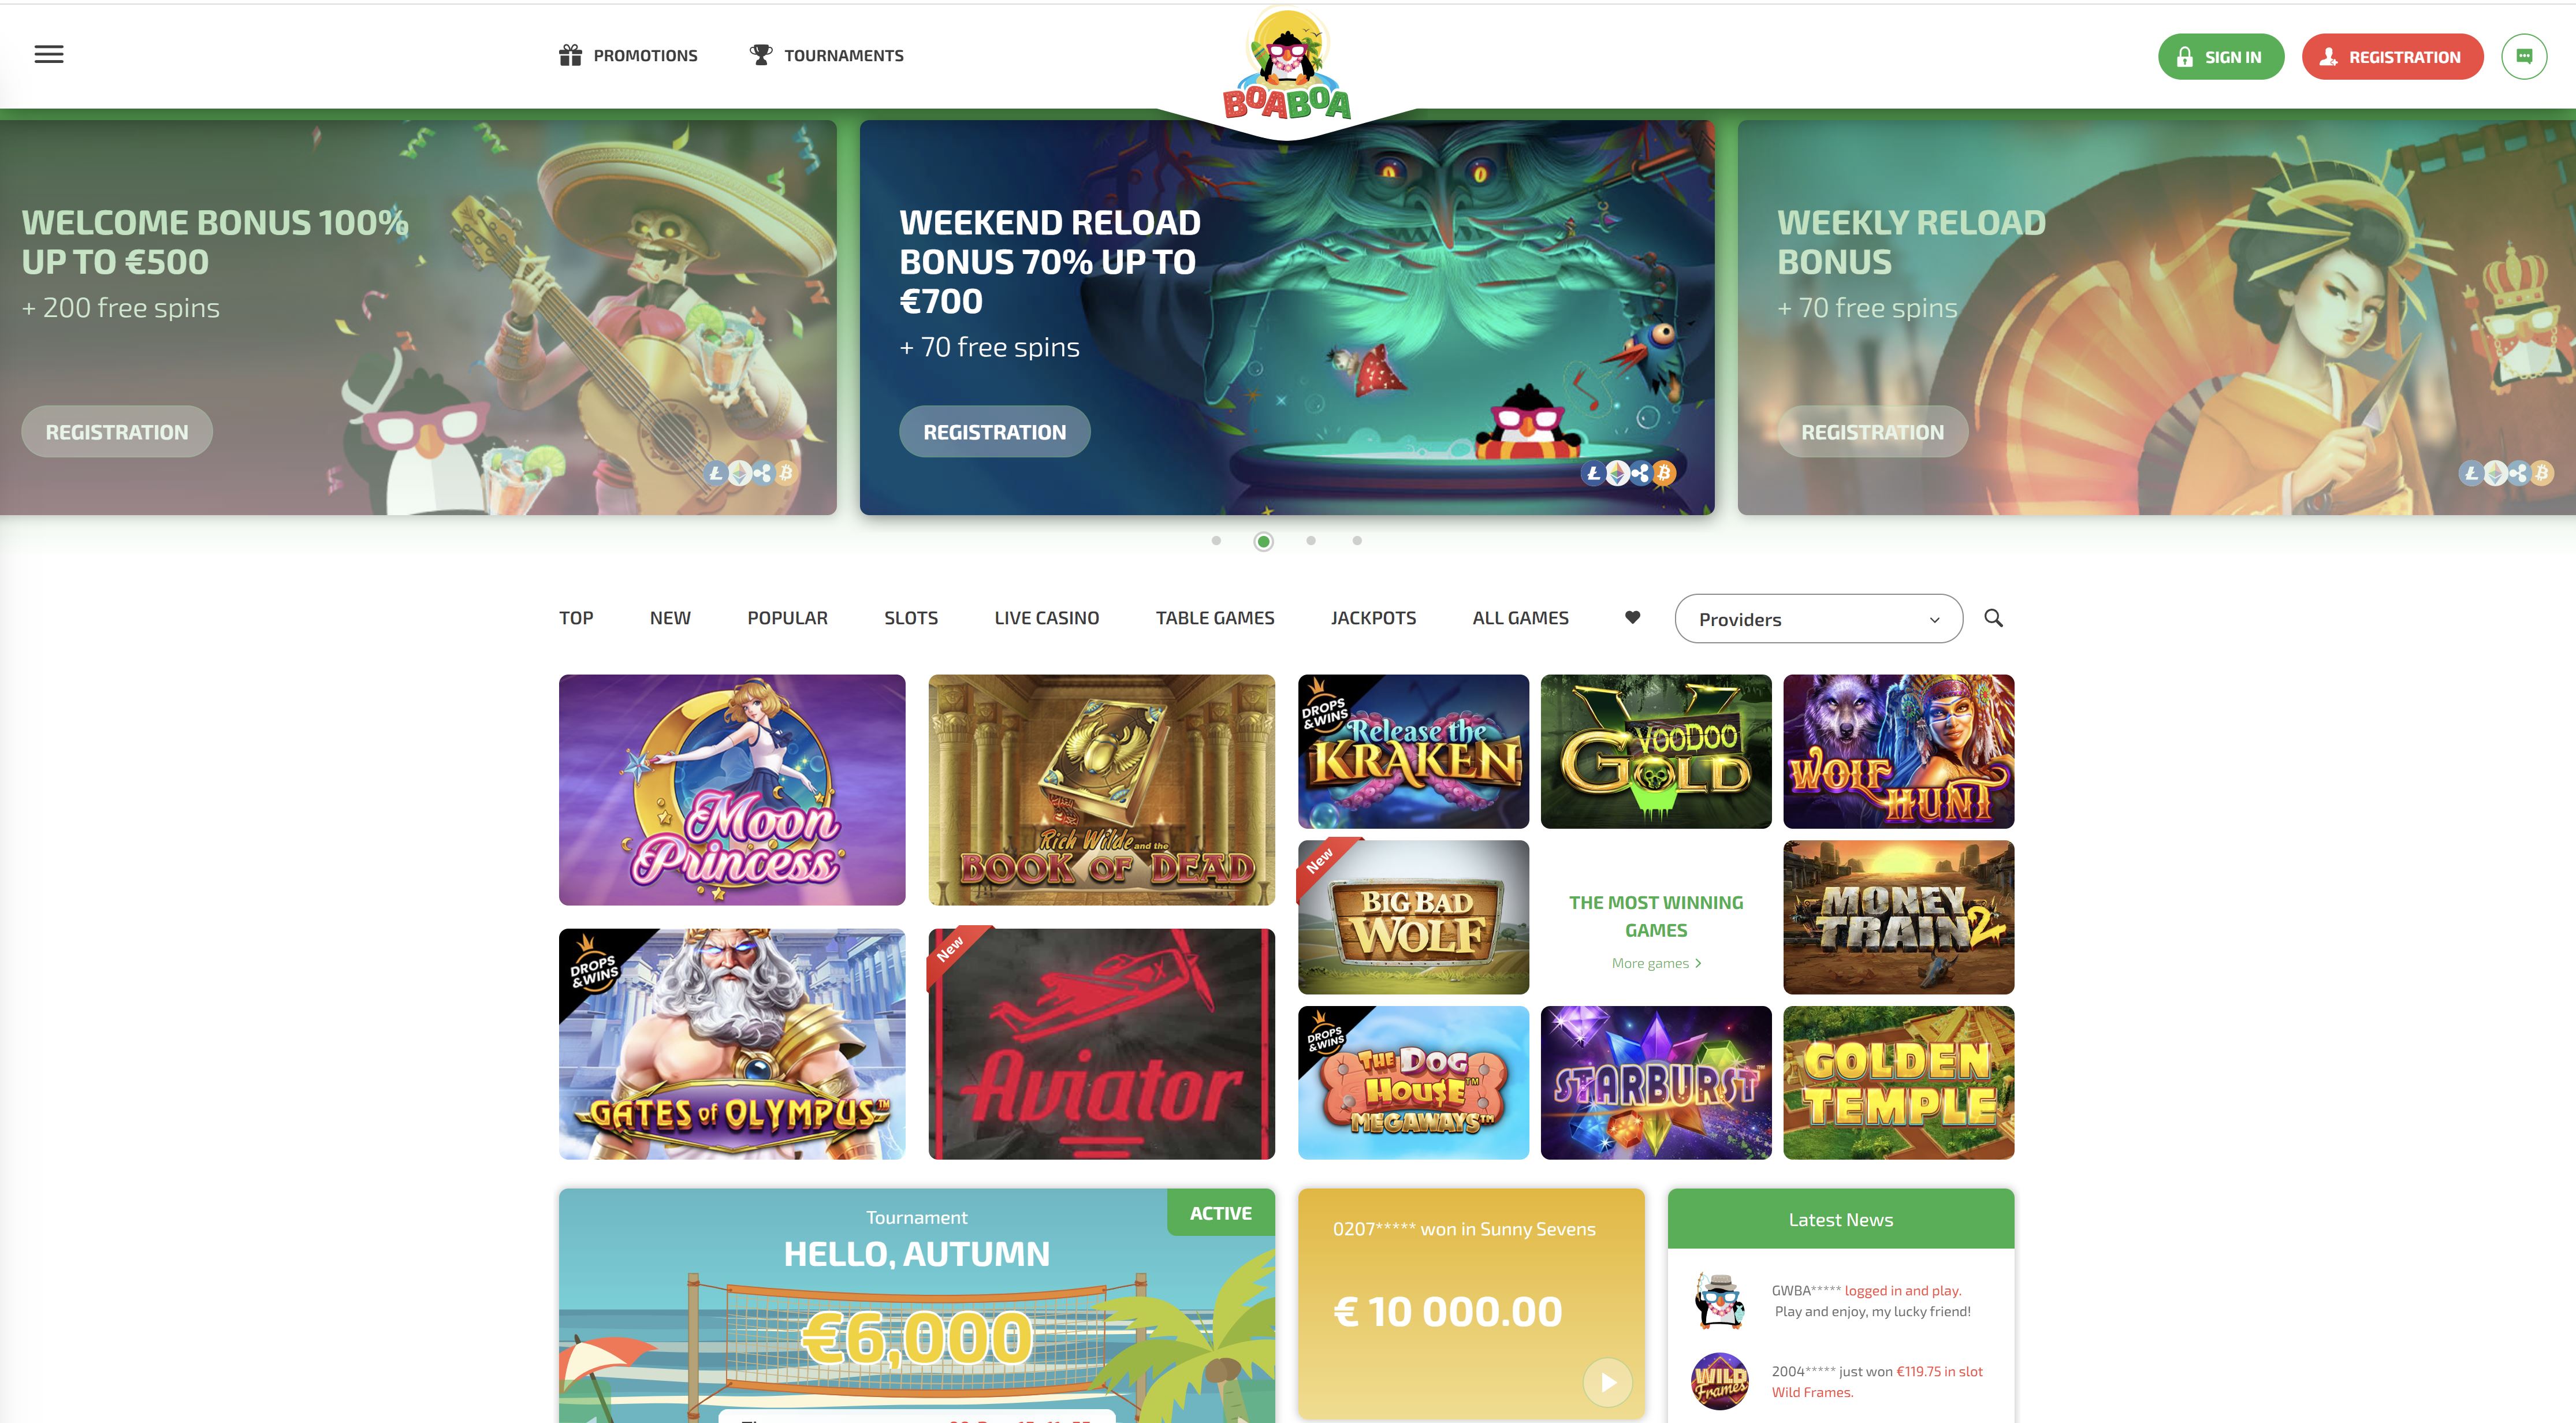This screenshot has width=2576, height=1423.
Task: Click the Tournaments trophy icon
Action: (761, 55)
